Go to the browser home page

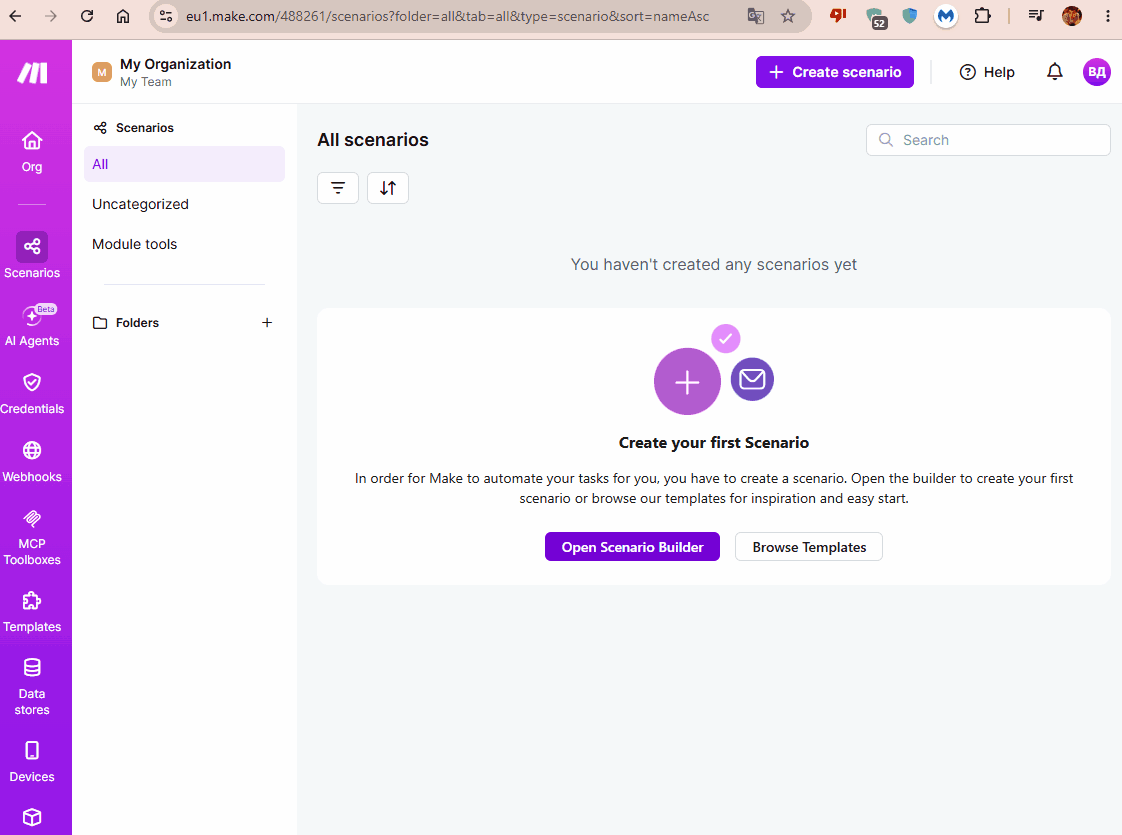123,16
